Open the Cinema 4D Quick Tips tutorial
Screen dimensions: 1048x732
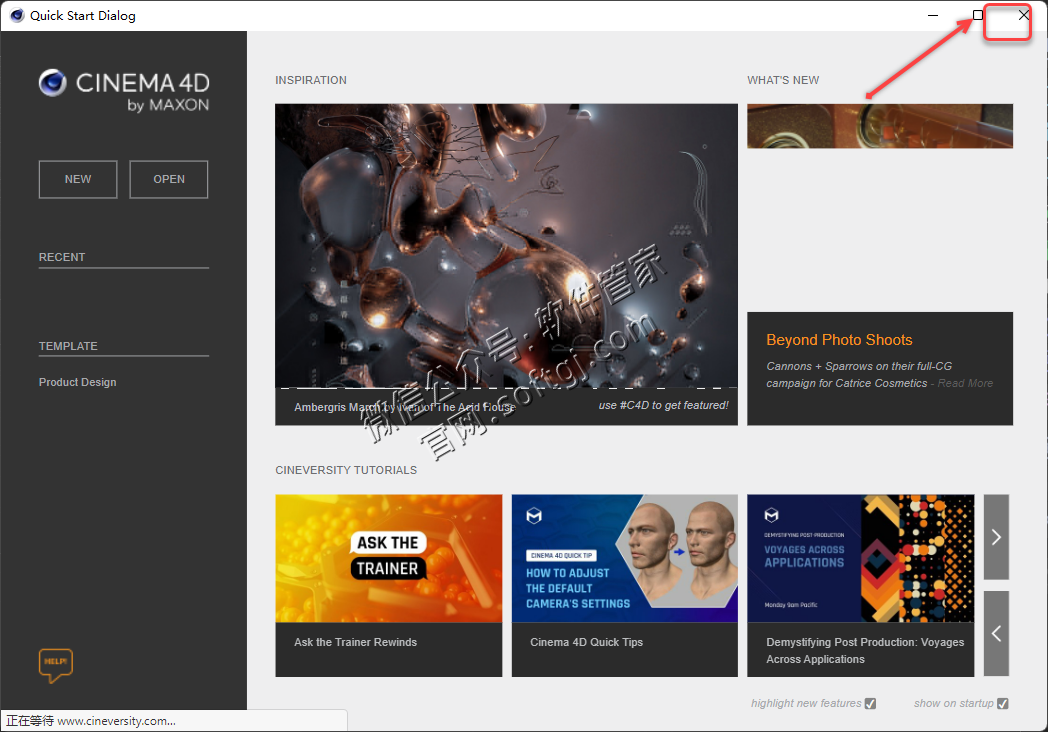pyautogui.click(x=624, y=558)
